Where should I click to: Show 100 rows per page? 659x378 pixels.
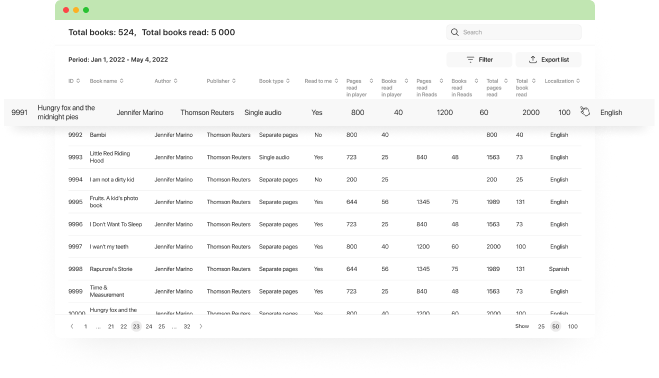click(573, 326)
